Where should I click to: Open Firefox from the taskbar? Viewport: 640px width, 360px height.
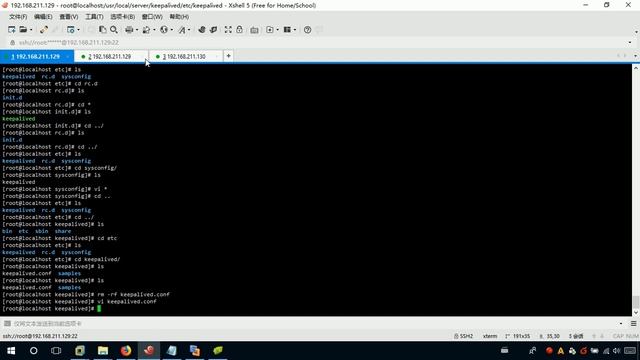click(126, 351)
